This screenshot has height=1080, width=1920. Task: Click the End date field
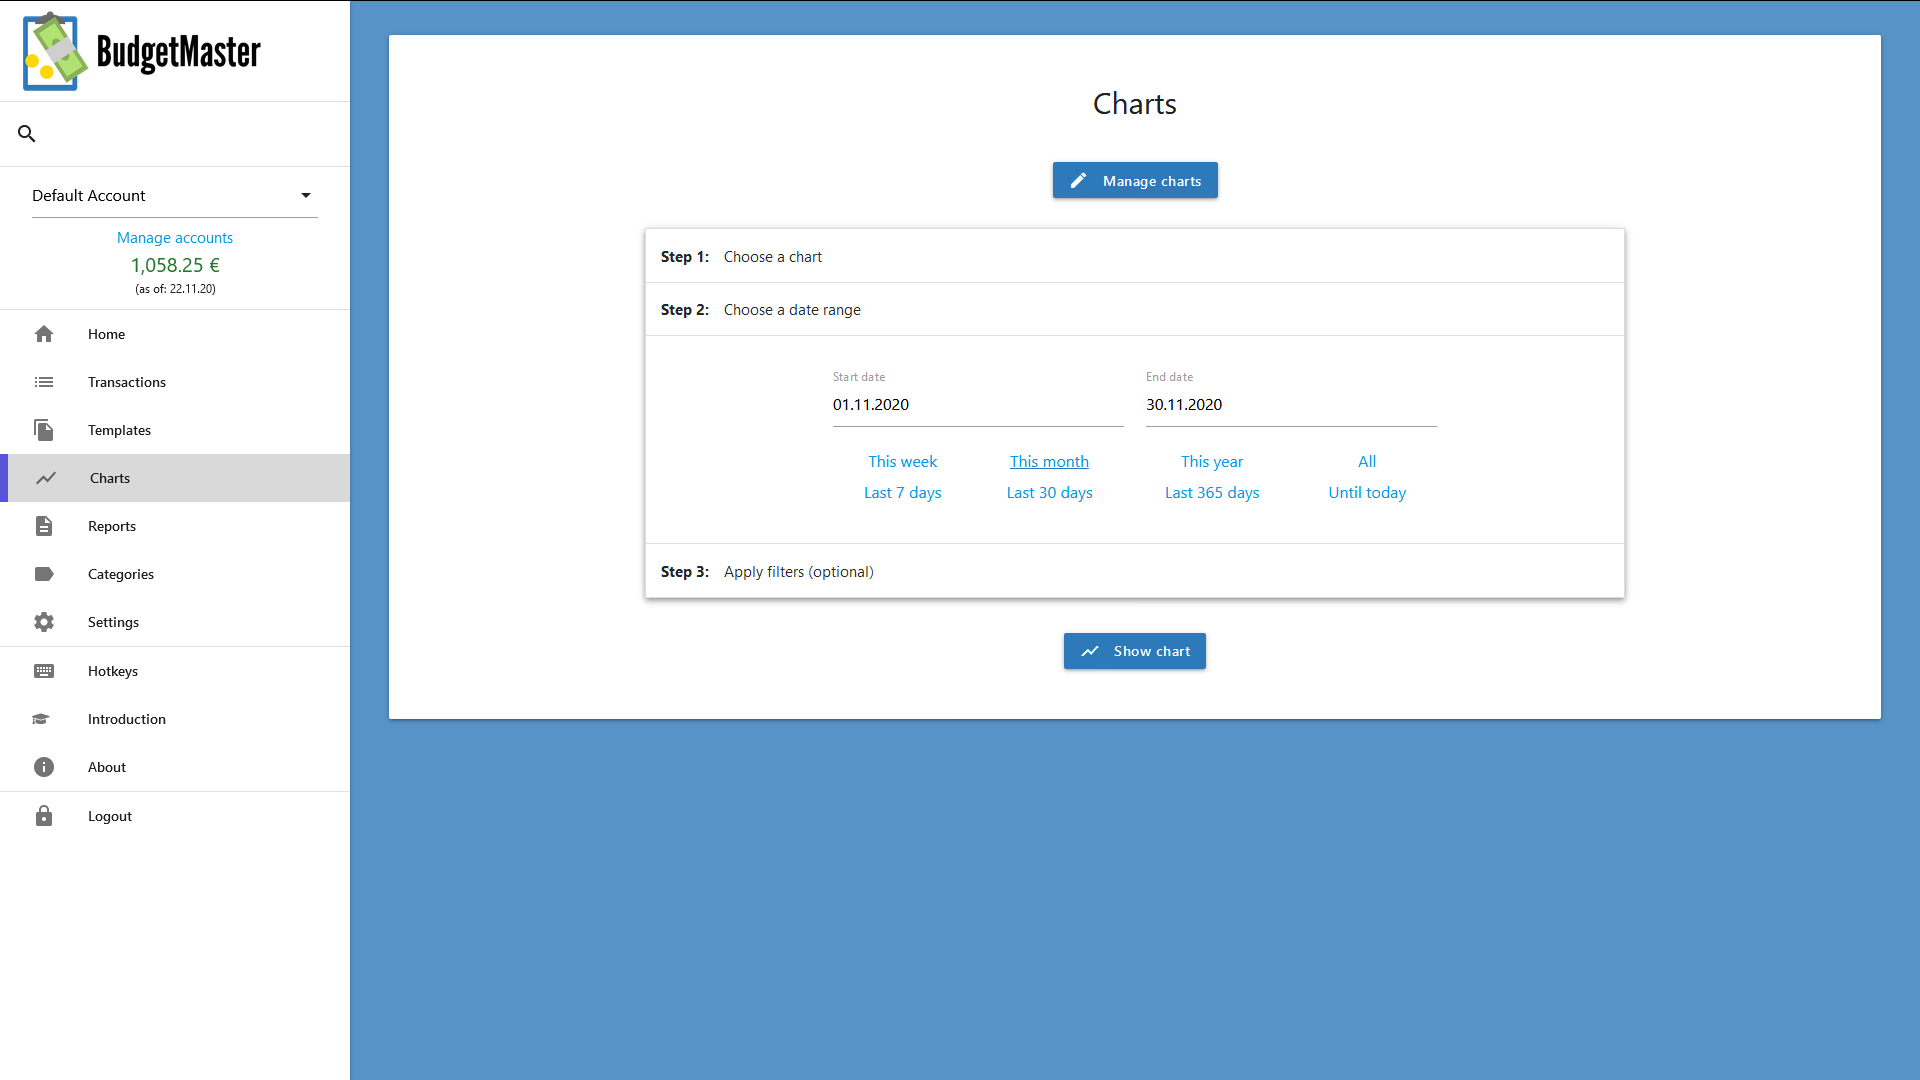1291,405
